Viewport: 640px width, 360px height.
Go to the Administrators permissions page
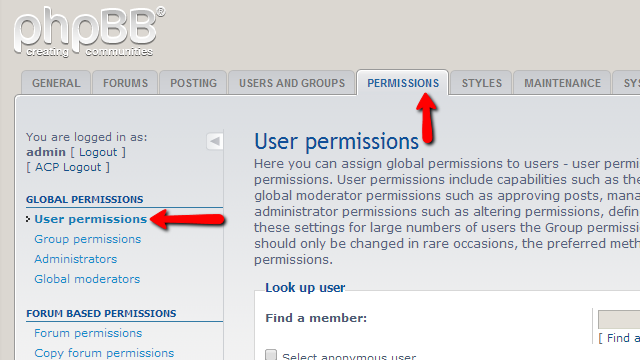coord(76,259)
